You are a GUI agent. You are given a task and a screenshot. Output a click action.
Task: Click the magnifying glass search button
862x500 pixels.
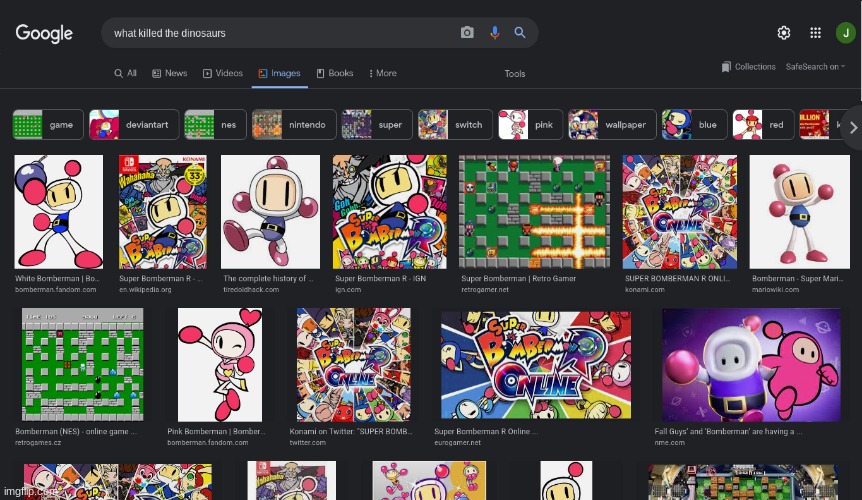click(x=520, y=32)
